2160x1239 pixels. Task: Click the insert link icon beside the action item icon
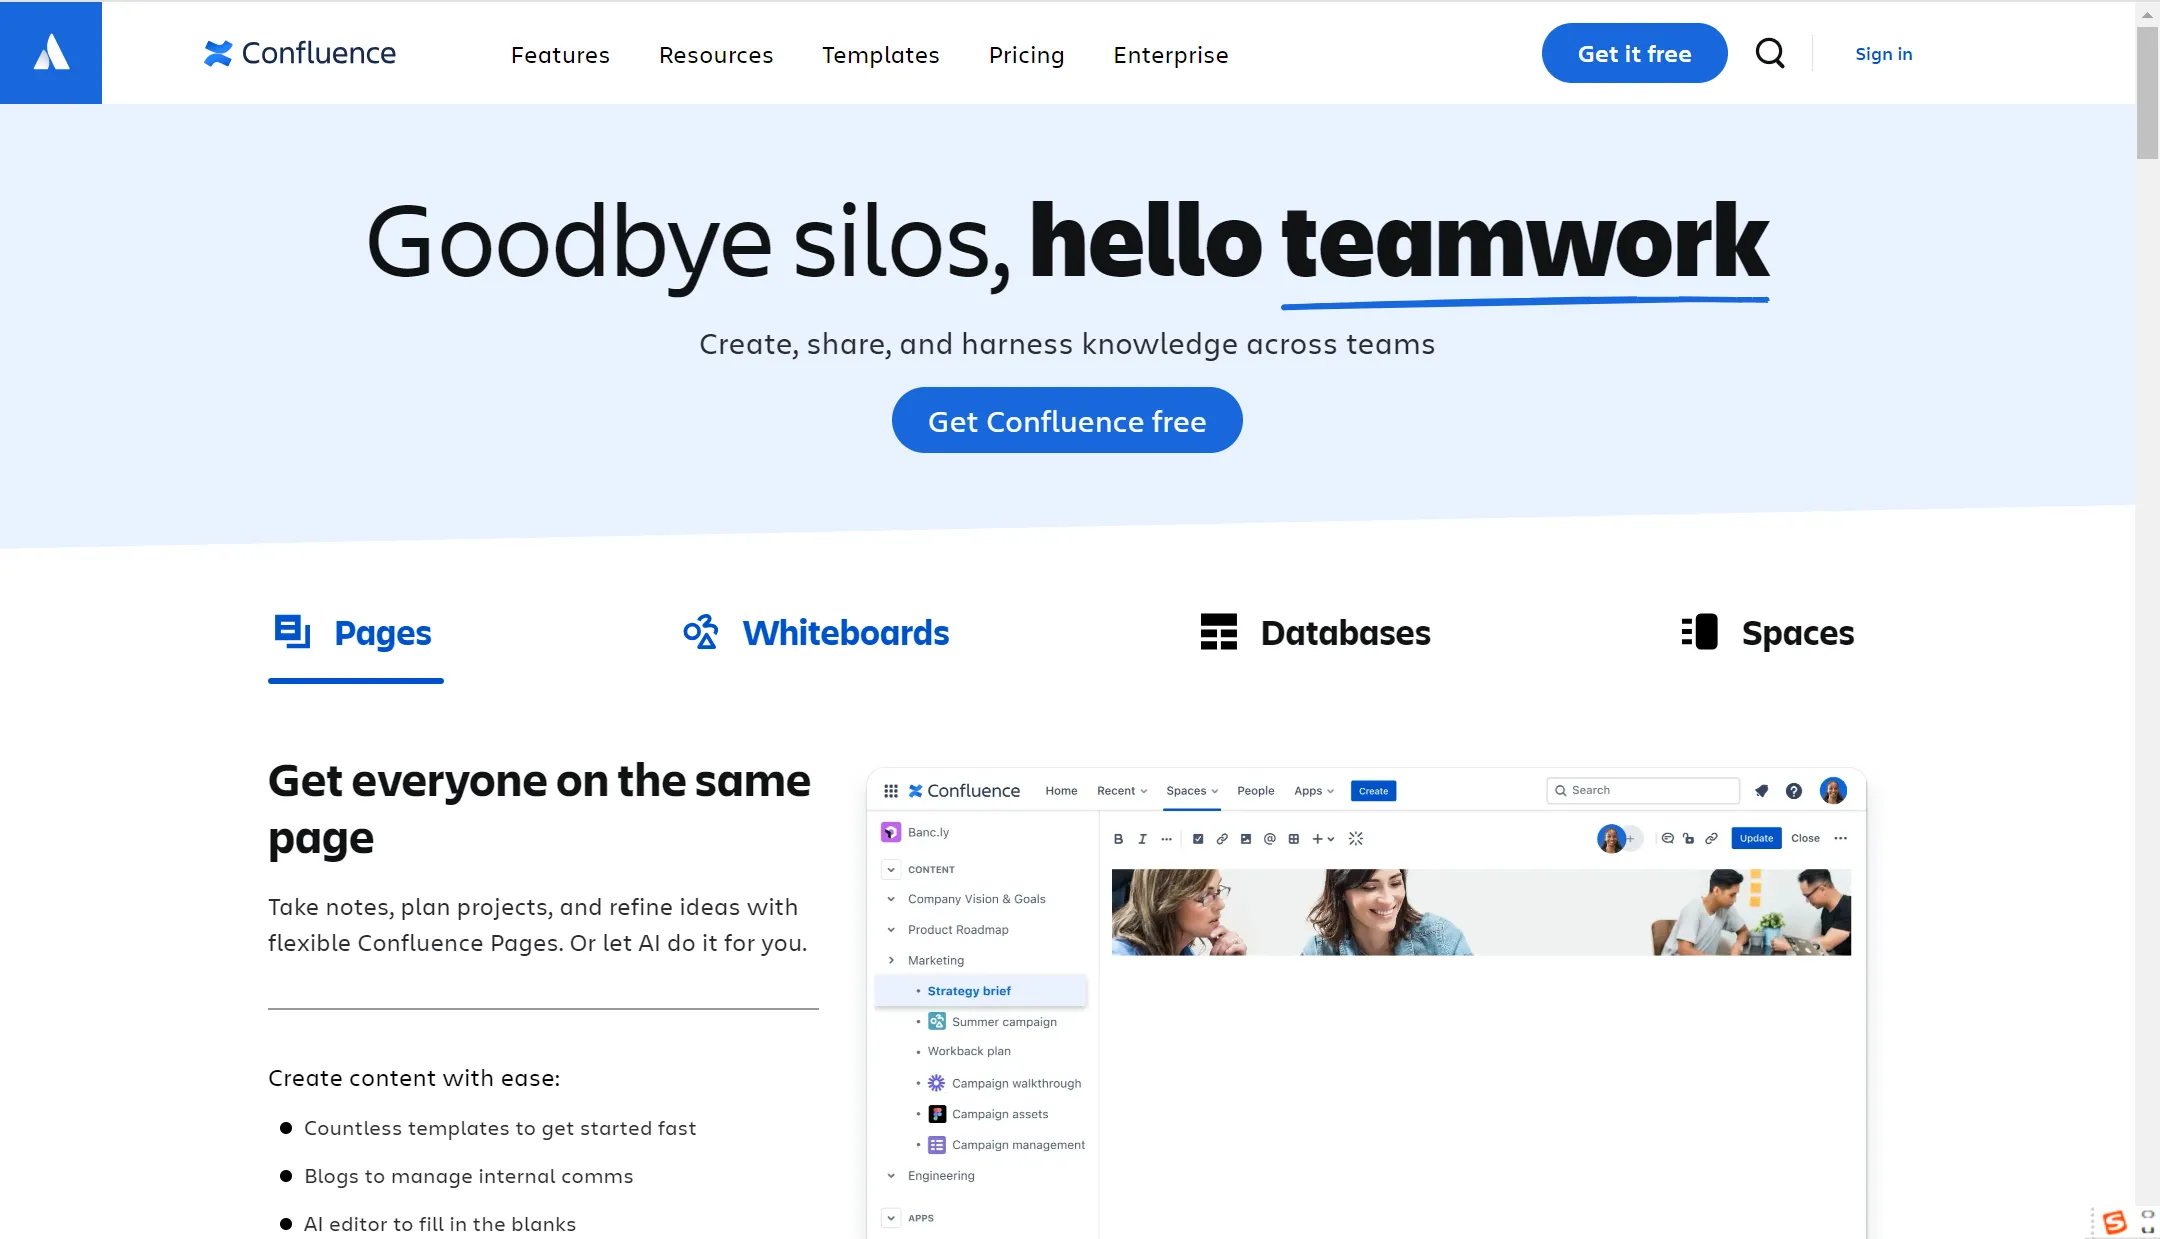coord(1222,839)
